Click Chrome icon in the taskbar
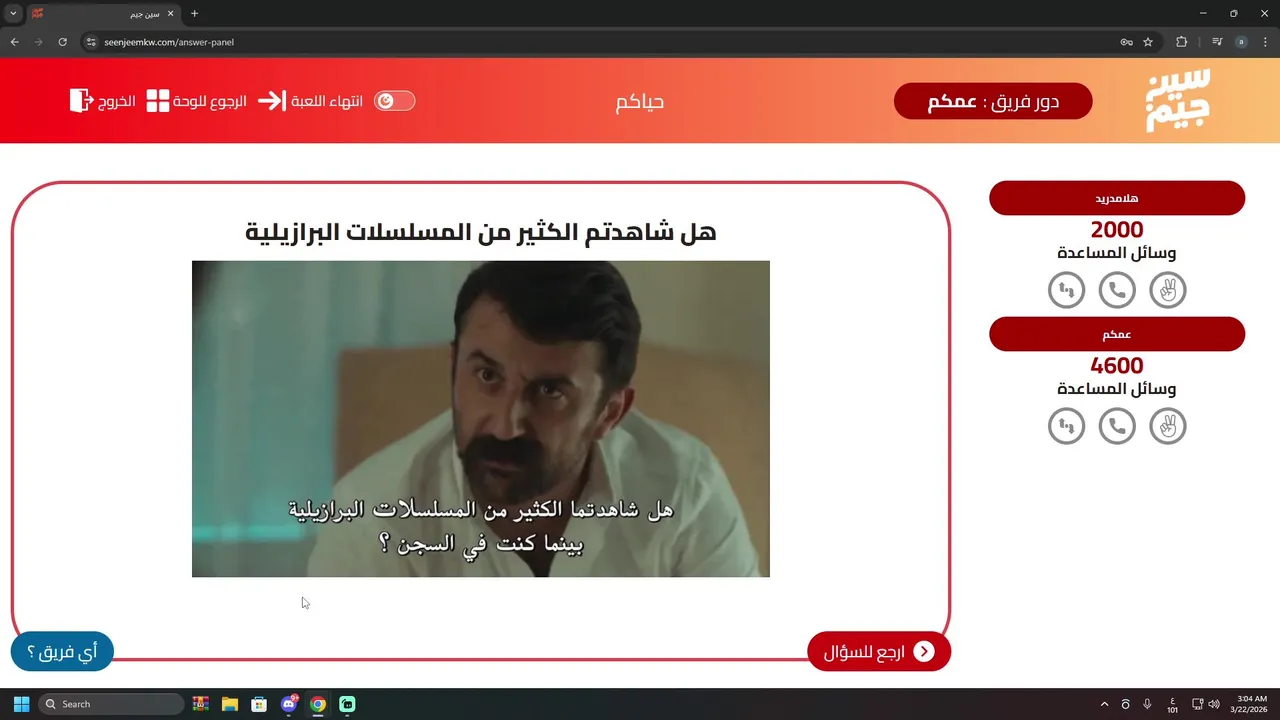1280x720 pixels. tap(317, 704)
